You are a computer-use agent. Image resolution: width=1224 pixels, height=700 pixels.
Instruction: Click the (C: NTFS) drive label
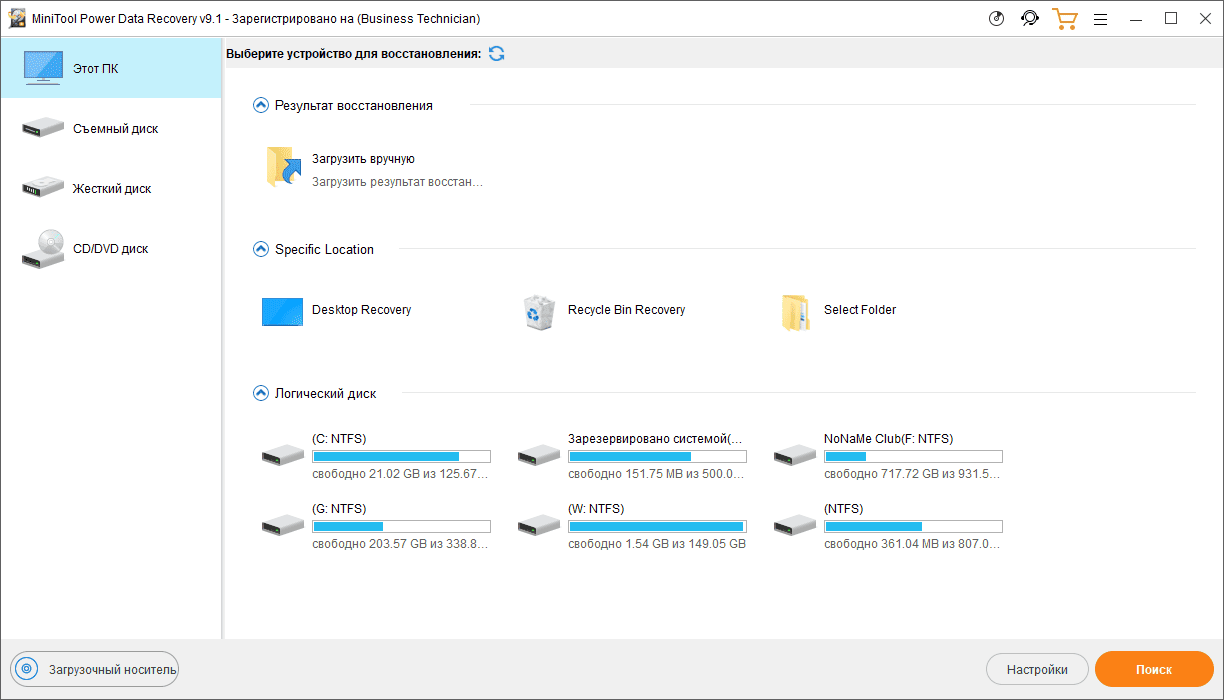[339, 439]
